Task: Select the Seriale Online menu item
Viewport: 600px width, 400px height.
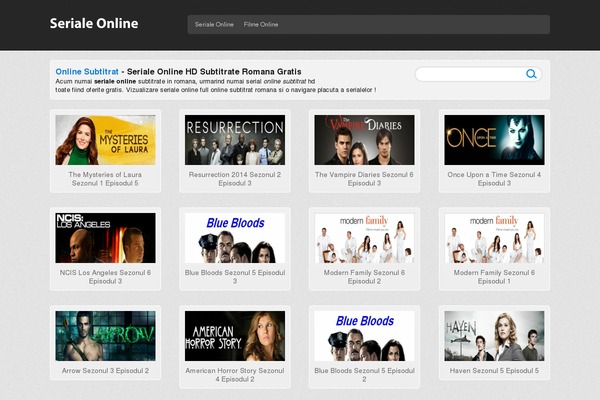Action: click(214, 24)
